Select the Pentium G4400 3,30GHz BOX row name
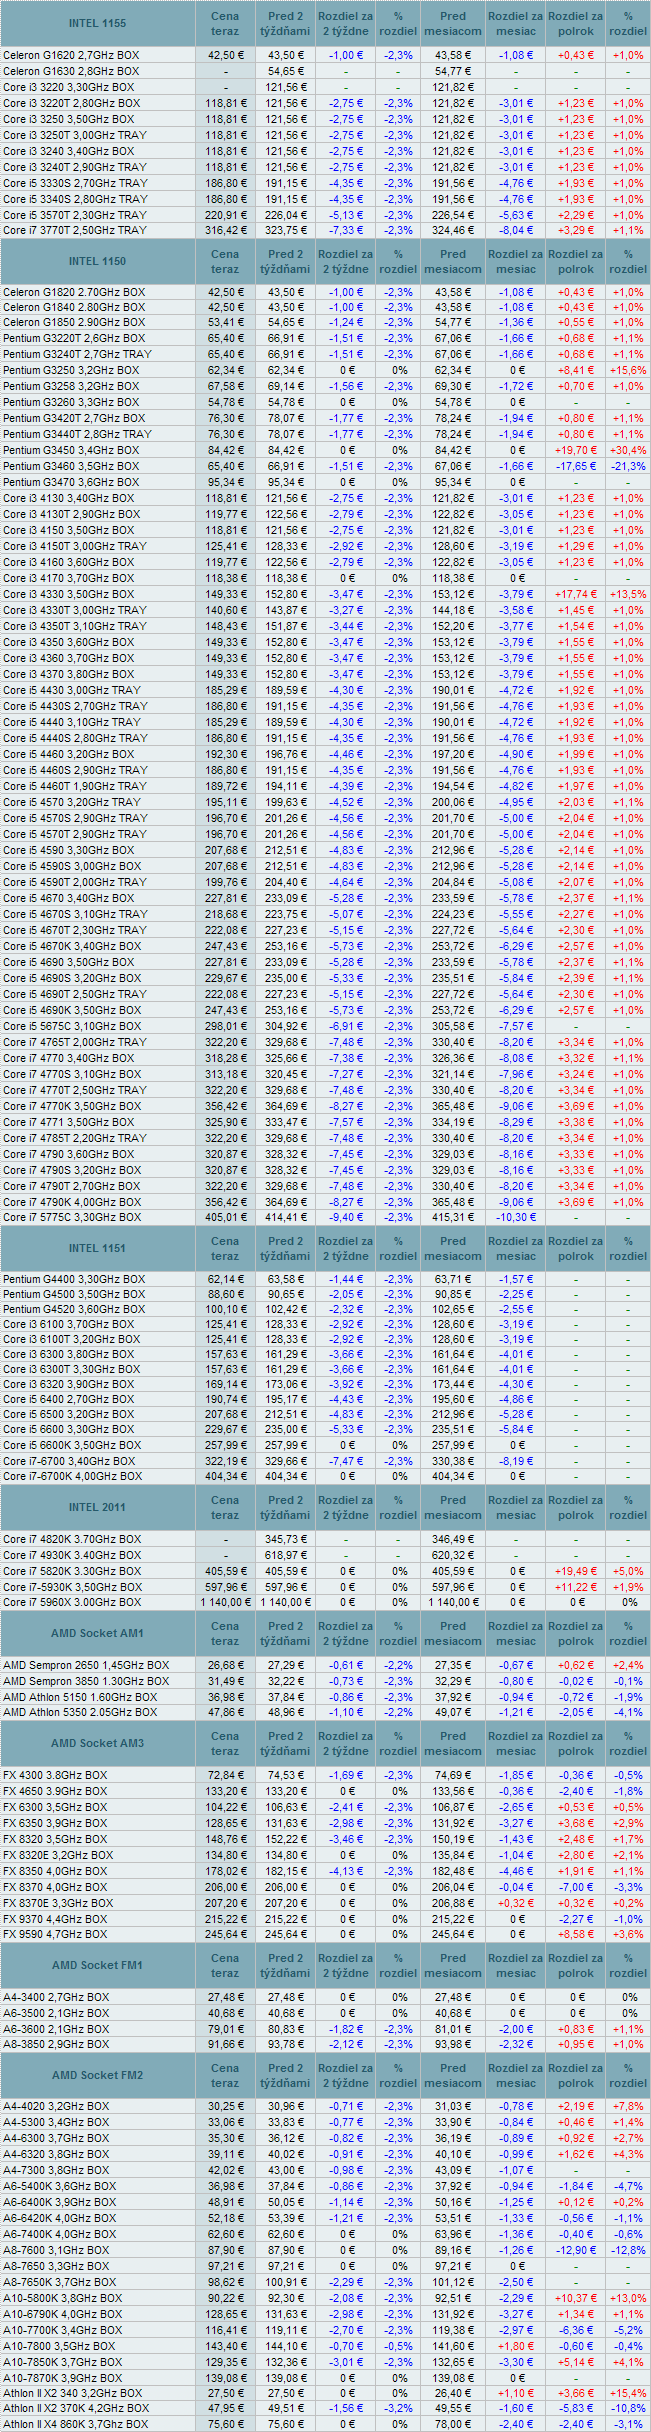This screenshot has height=2432, width=651. click(x=74, y=1279)
